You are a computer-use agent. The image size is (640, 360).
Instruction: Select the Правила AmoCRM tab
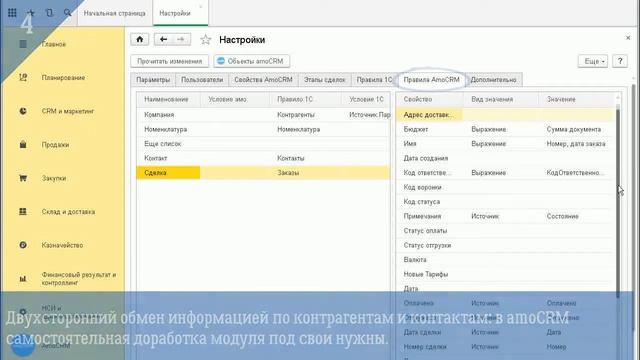click(x=431, y=80)
